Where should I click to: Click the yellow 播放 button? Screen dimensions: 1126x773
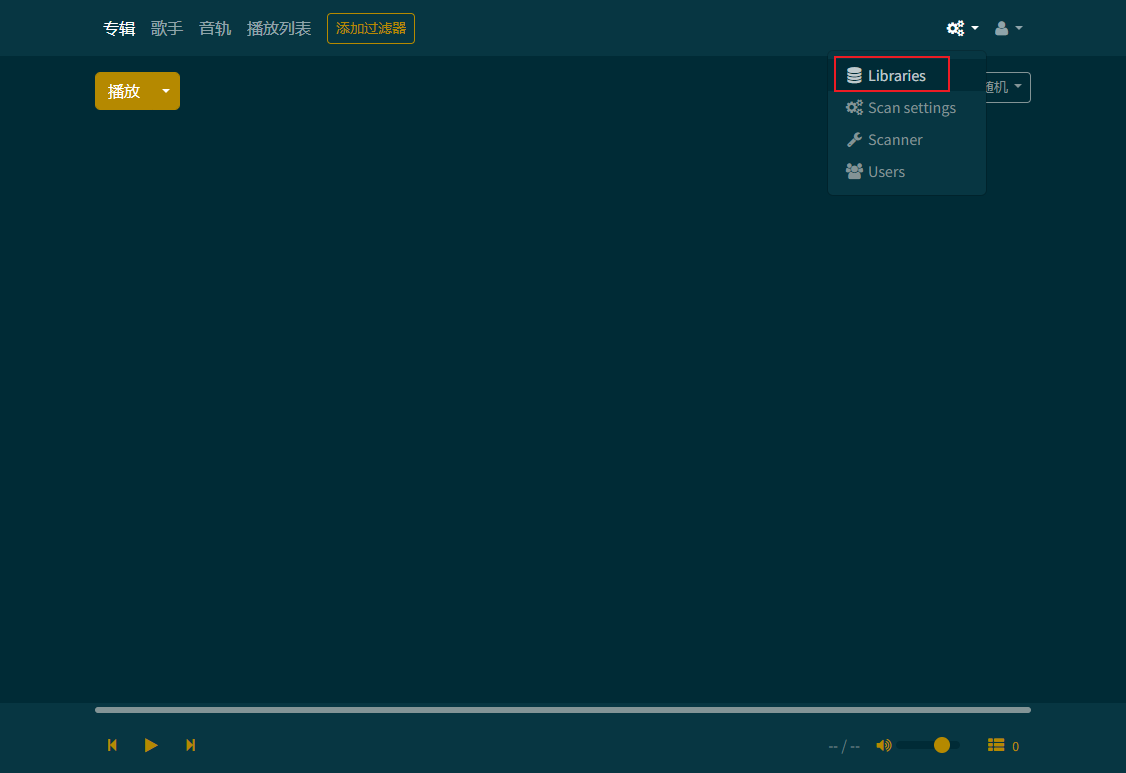(124, 91)
